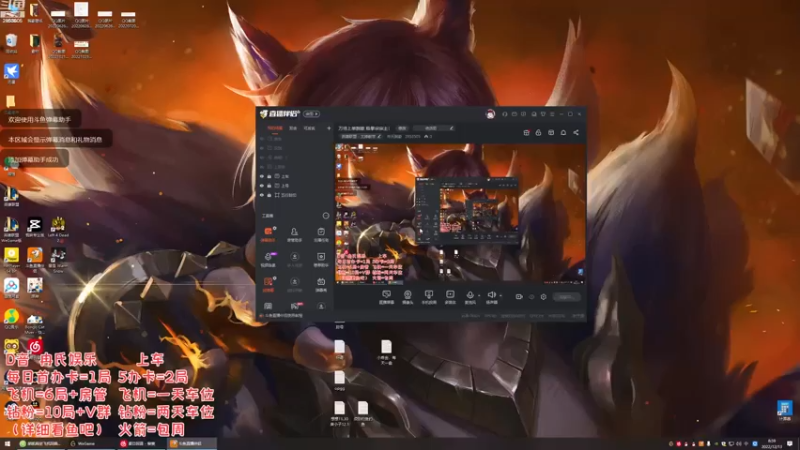Click the small button right of stream title
The height and width of the screenshot is (450, 800).
(402, 128)
